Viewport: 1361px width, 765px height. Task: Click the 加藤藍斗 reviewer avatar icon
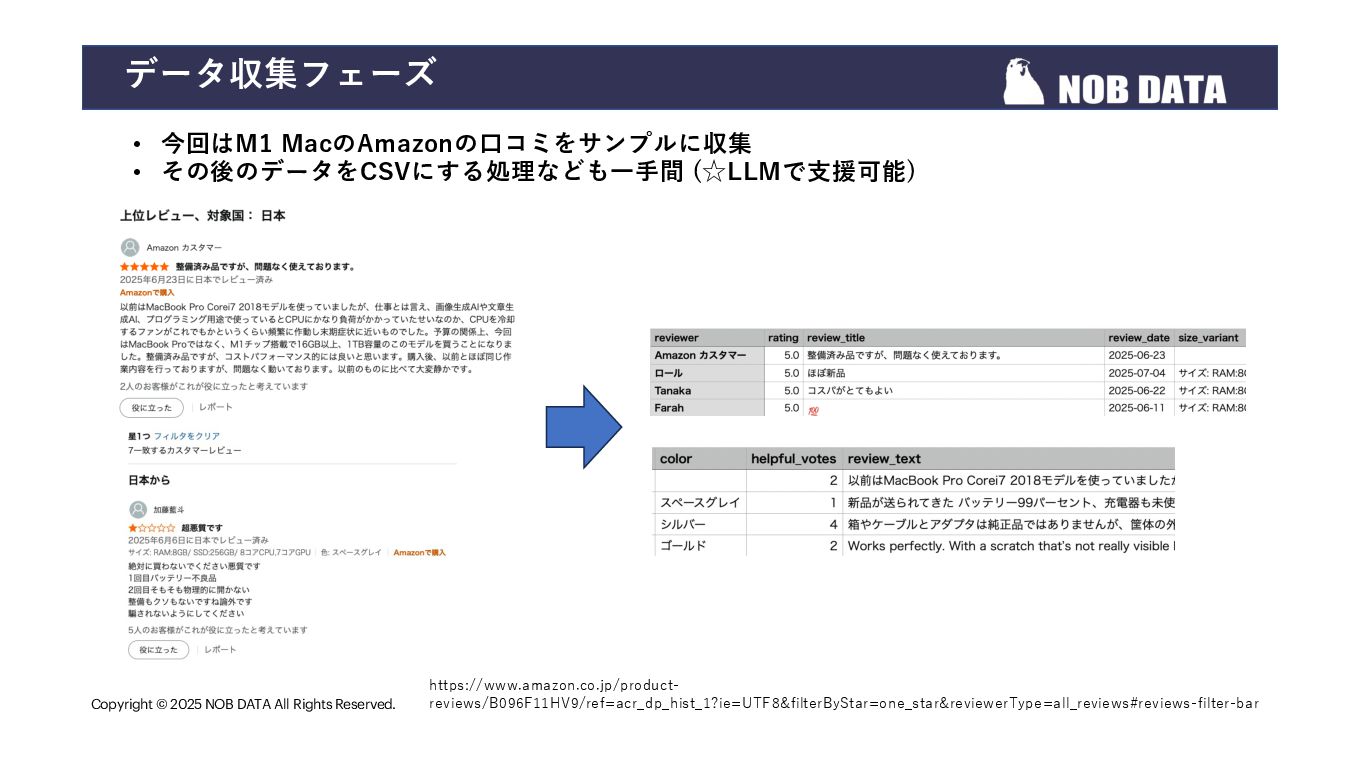click(x=138, y=509)
